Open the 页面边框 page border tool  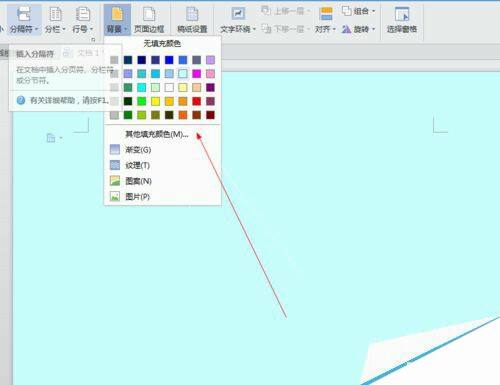pos(149,20)
